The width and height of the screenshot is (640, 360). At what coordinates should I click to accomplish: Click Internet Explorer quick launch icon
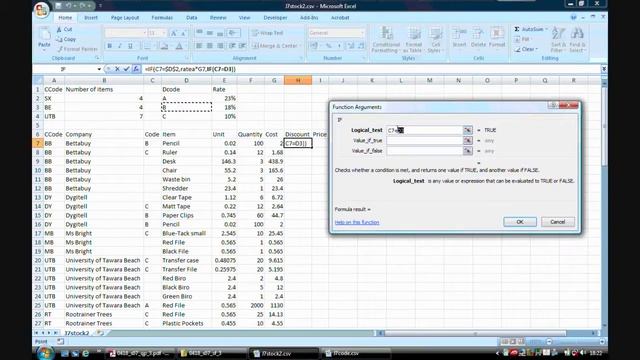point(86,353)
